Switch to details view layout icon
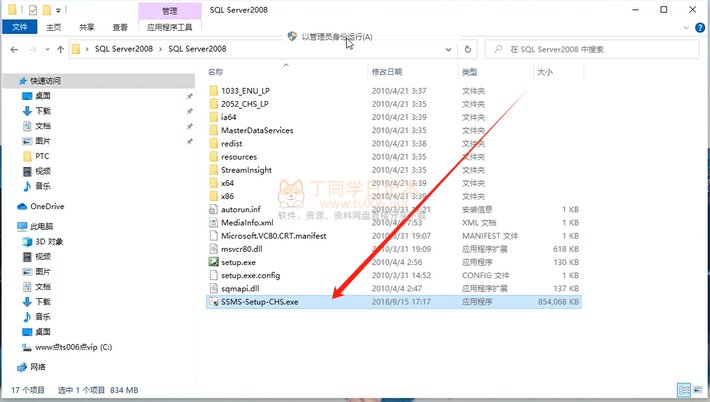 [x=684, y=390]
